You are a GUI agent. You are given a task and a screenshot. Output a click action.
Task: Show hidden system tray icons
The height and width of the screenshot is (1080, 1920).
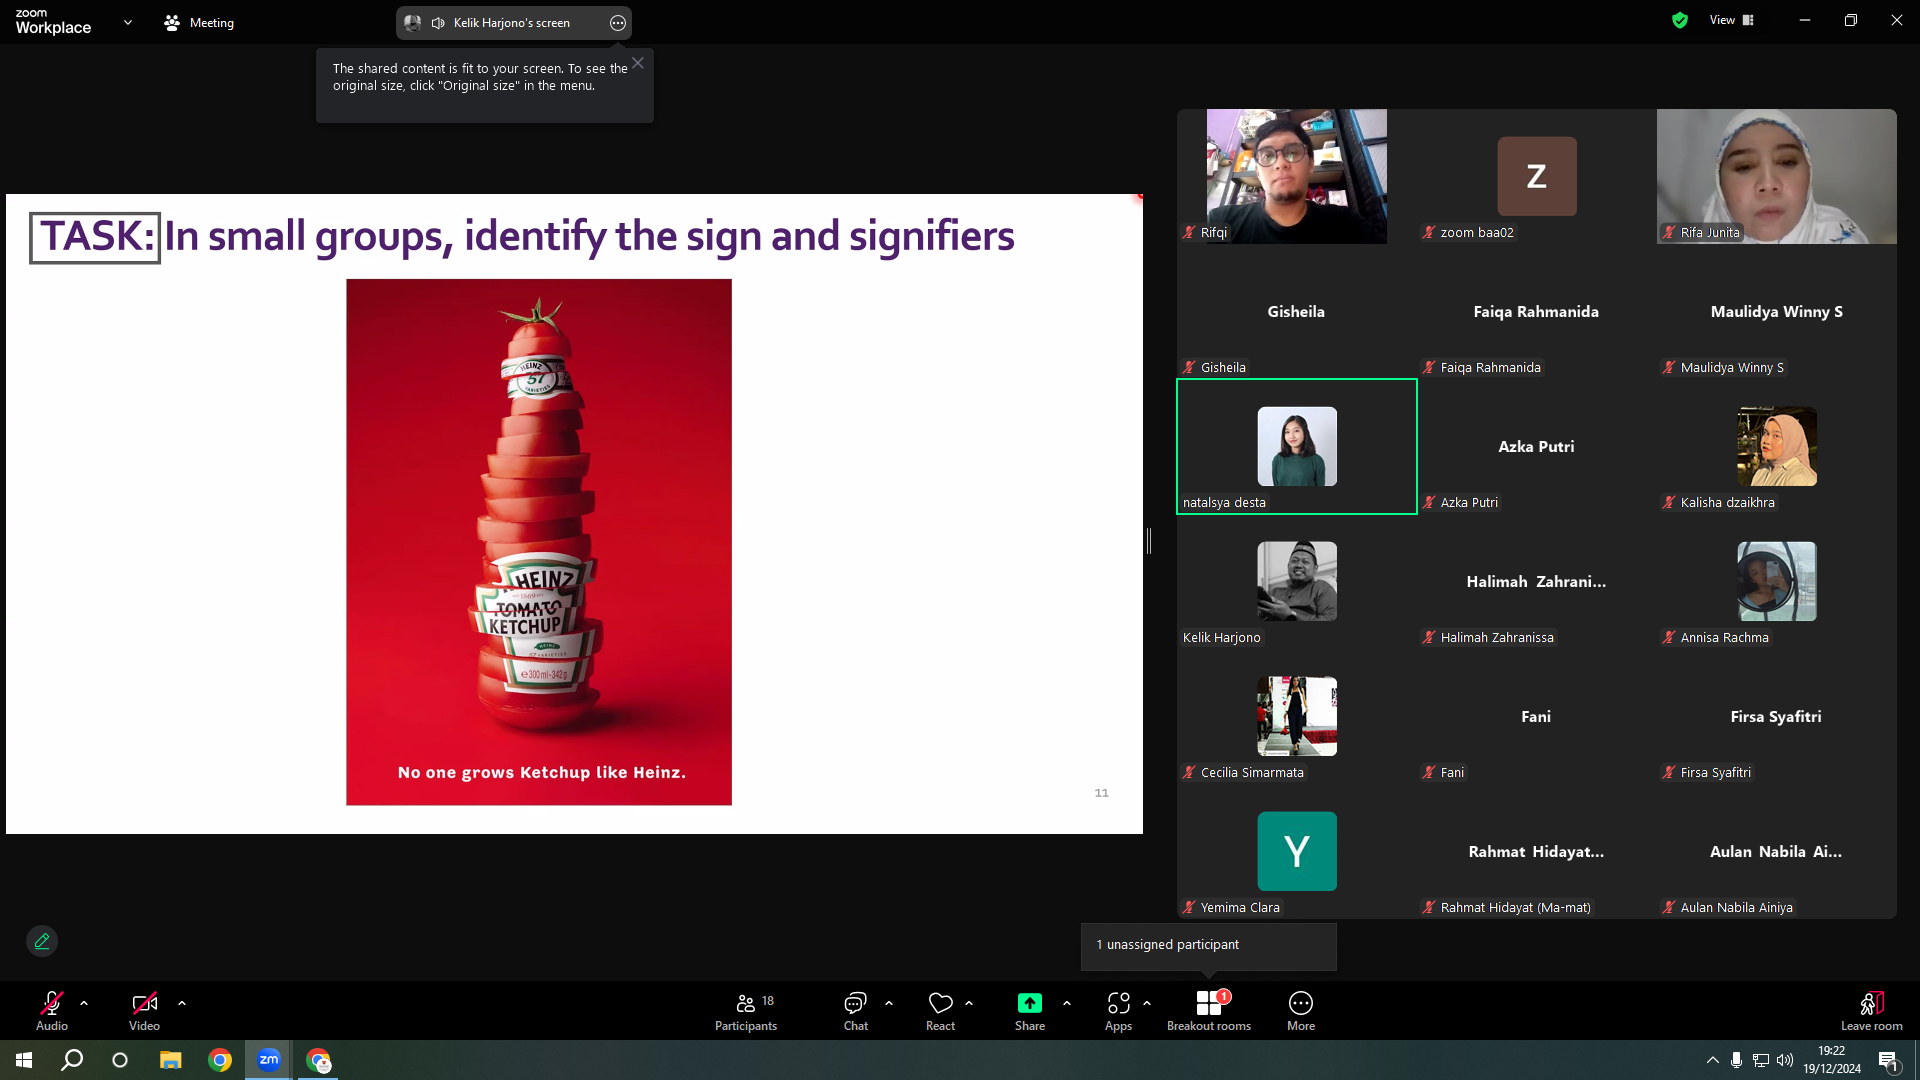point(1713,1060)
